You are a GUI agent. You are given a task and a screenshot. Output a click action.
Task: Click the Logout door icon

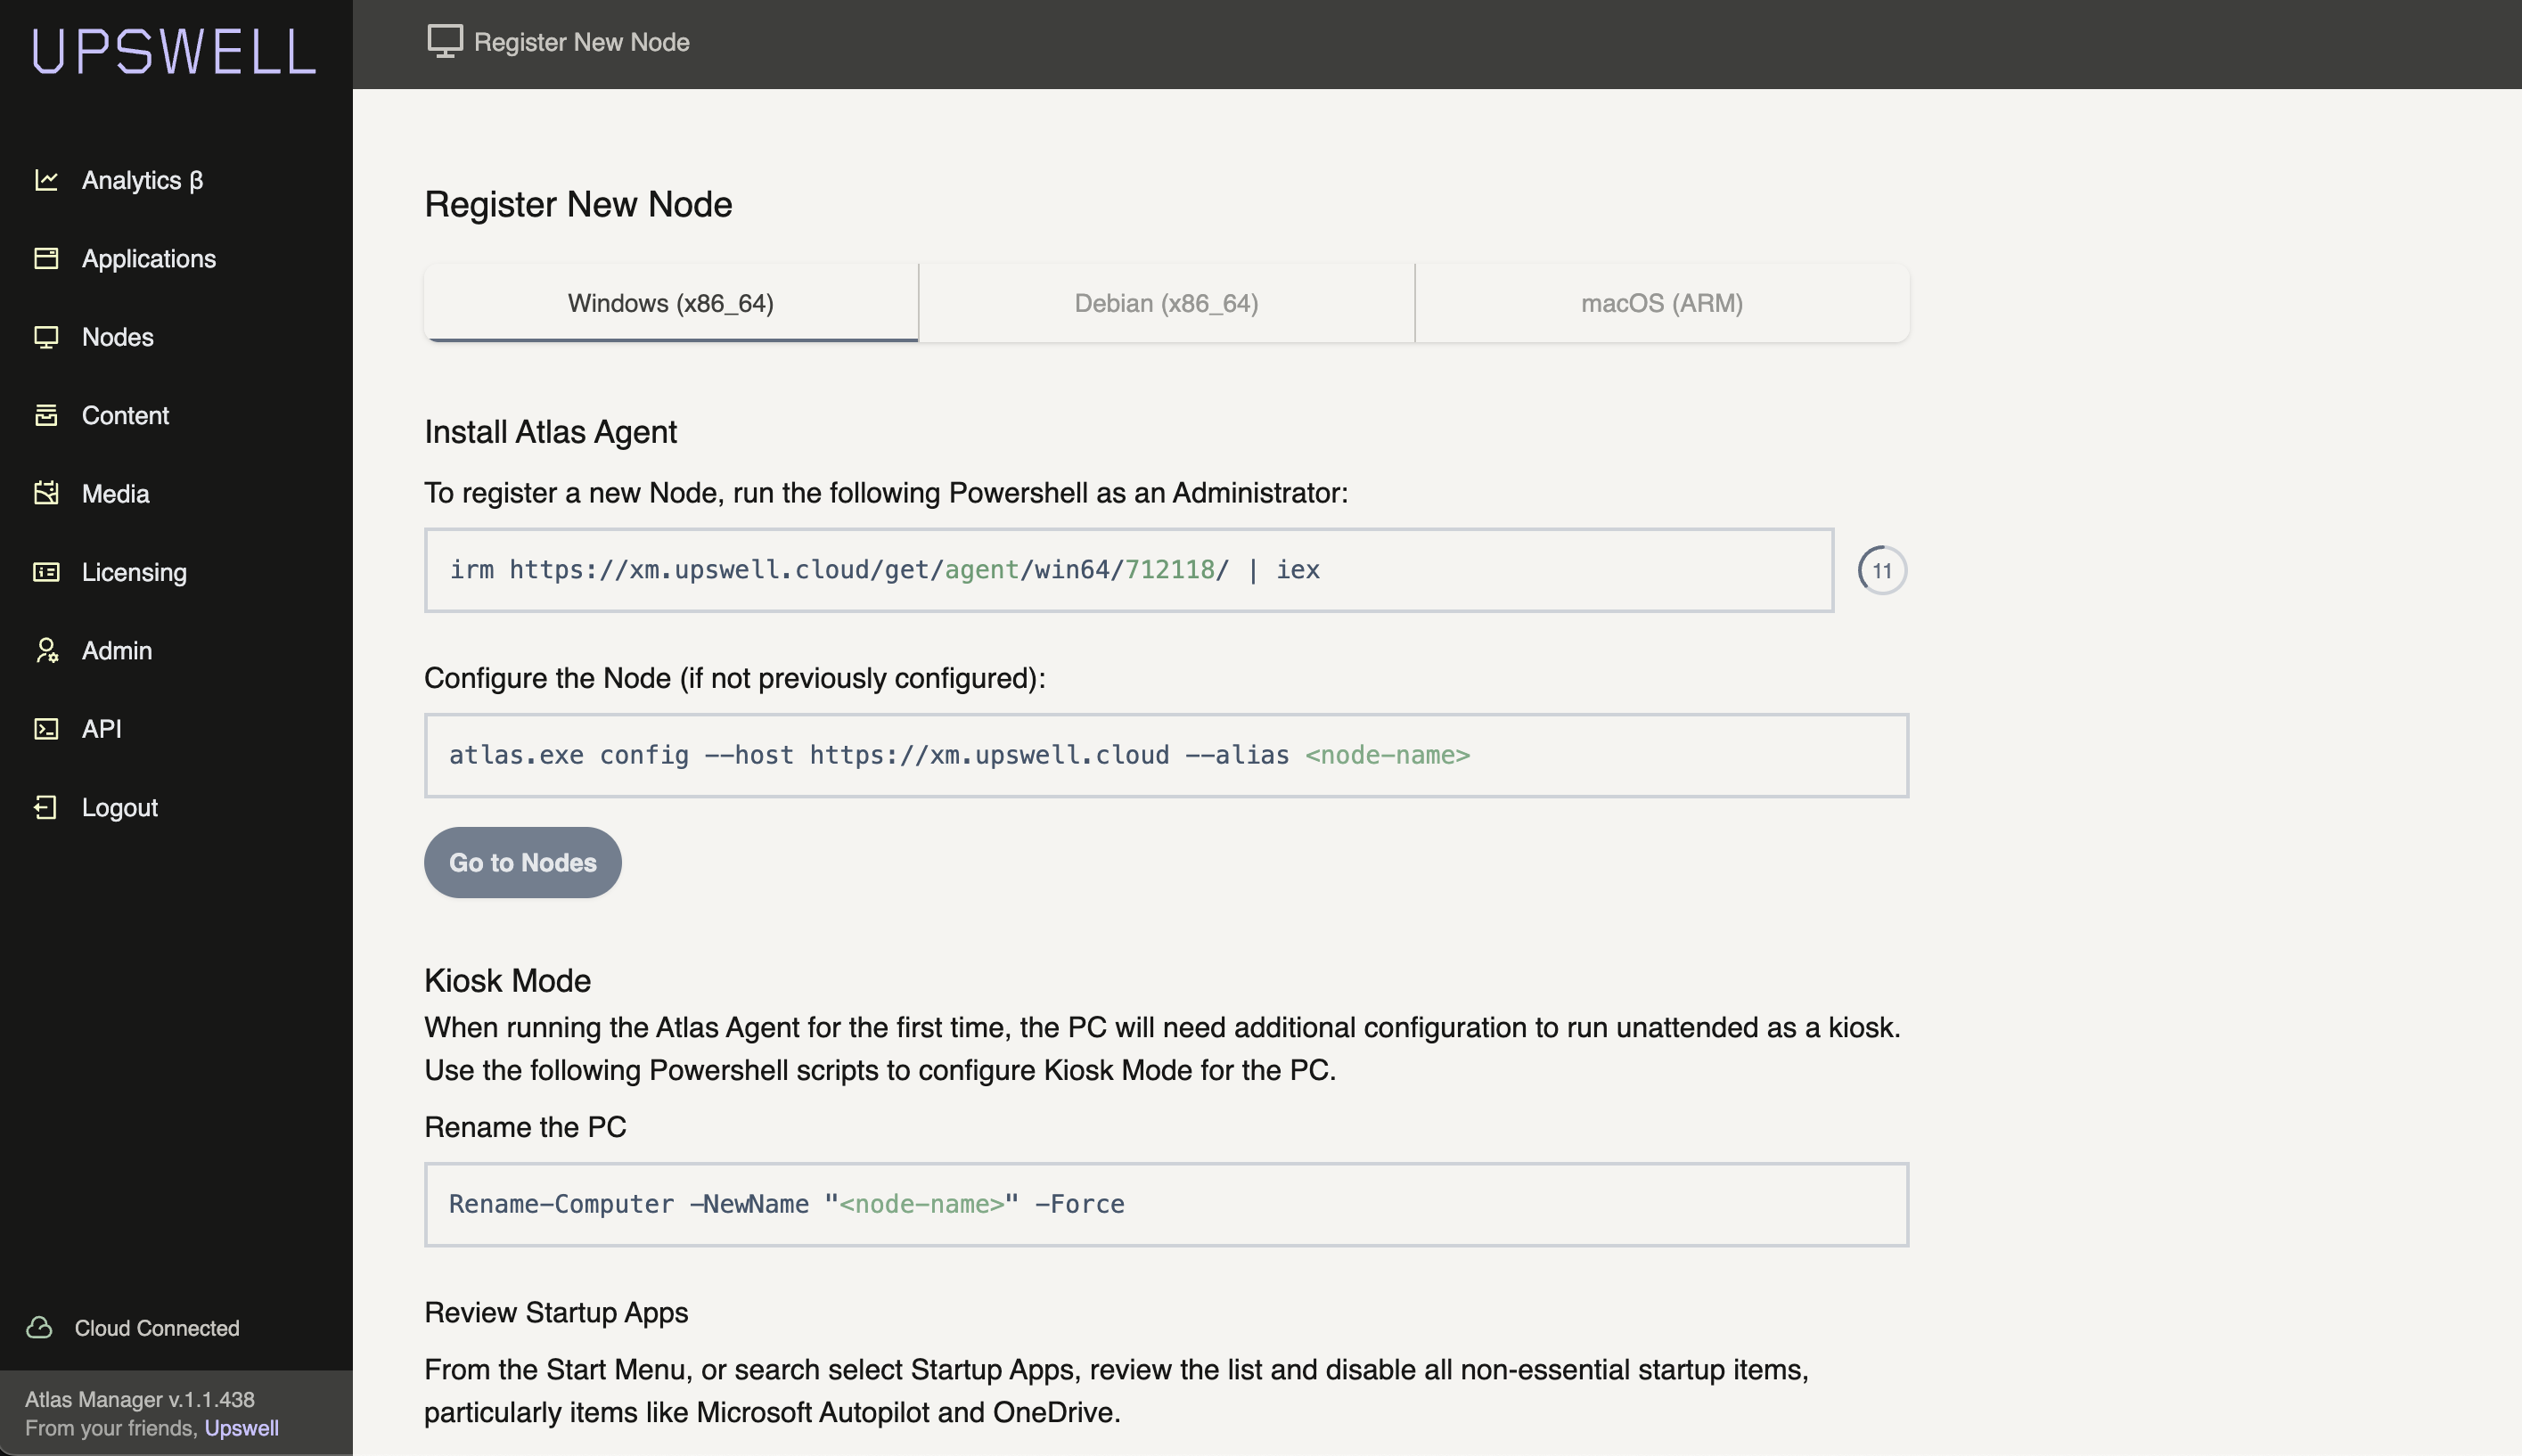click(46, 807)
